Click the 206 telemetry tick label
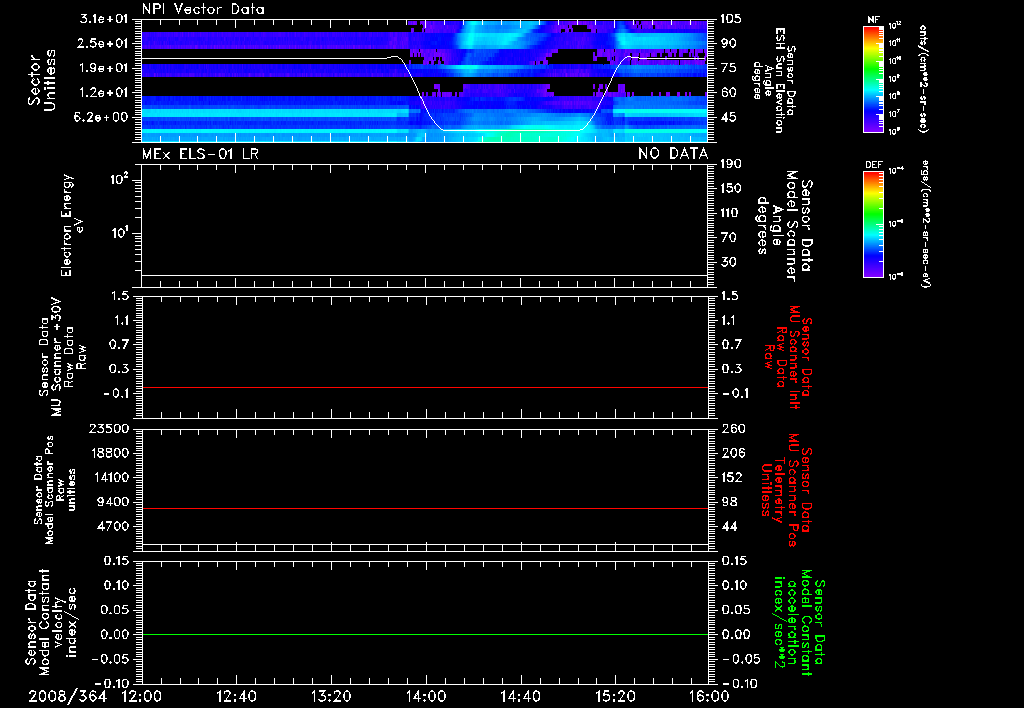 click(733, 453)
